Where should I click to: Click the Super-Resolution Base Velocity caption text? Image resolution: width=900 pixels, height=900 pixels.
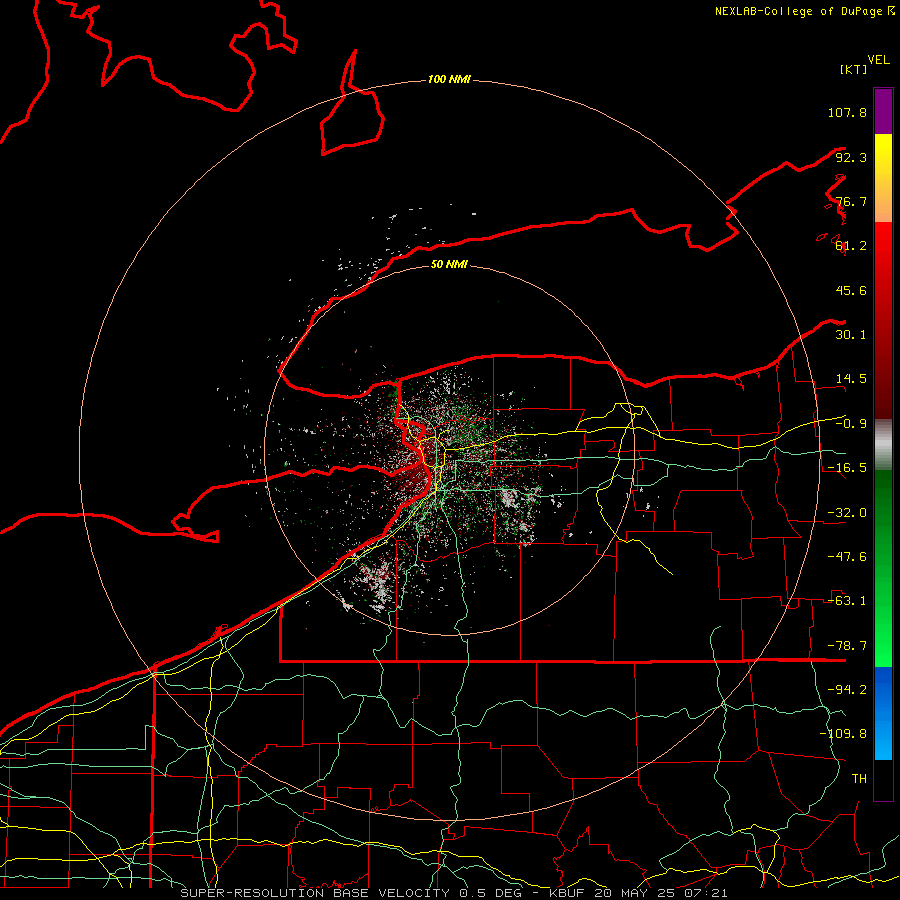pos(454,893)
